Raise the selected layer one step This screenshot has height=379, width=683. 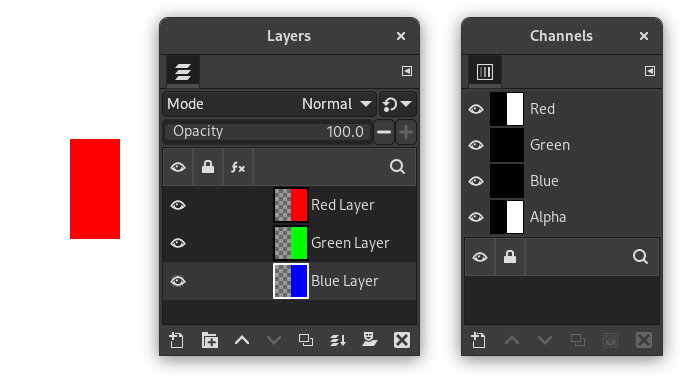[242, 340]
